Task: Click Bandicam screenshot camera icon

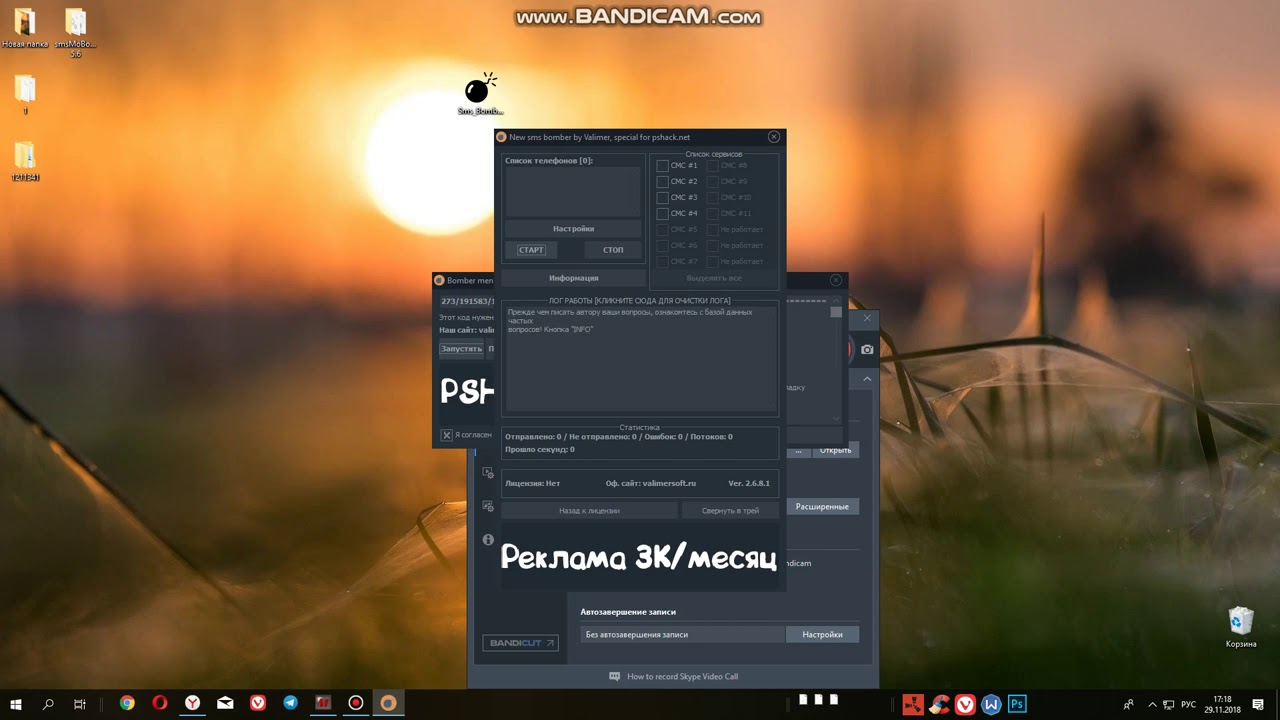Action: pos(867,349)
